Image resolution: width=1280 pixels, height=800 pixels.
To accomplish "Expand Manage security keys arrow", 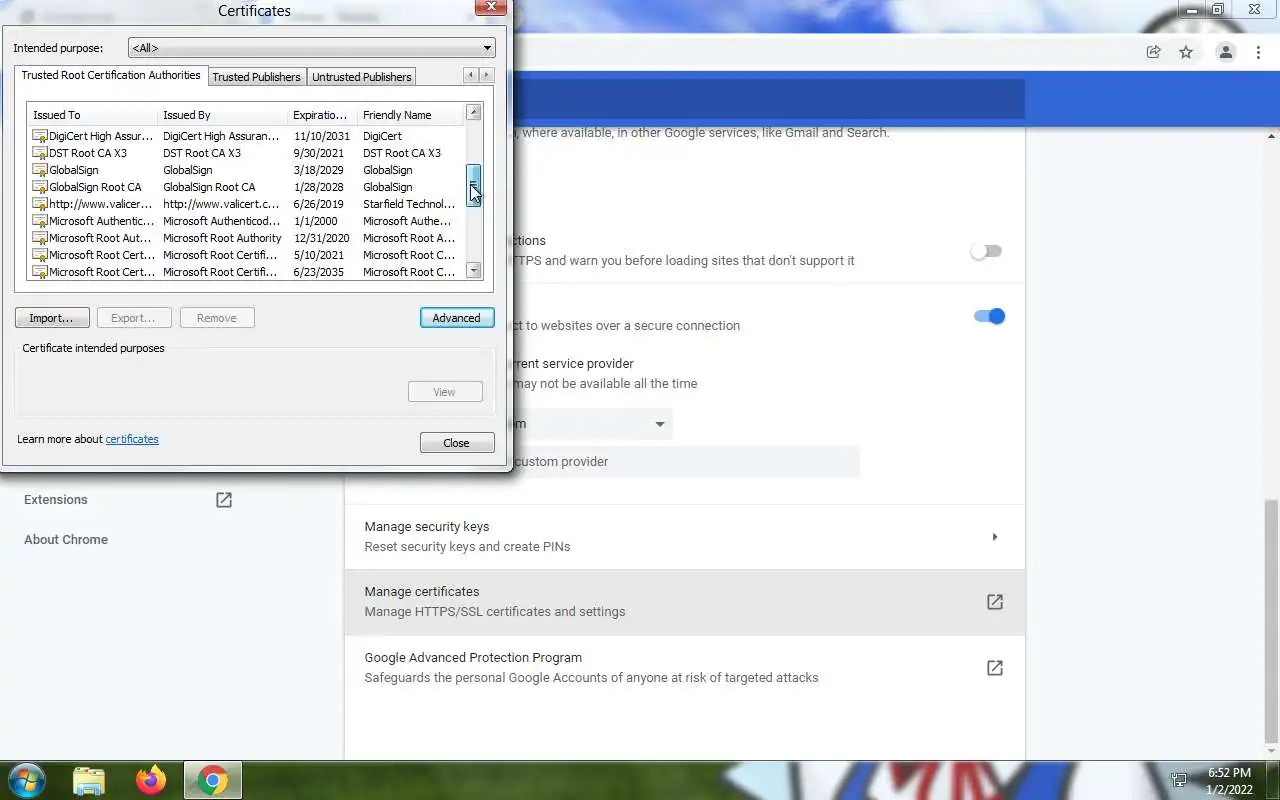I will click(994, 537).
